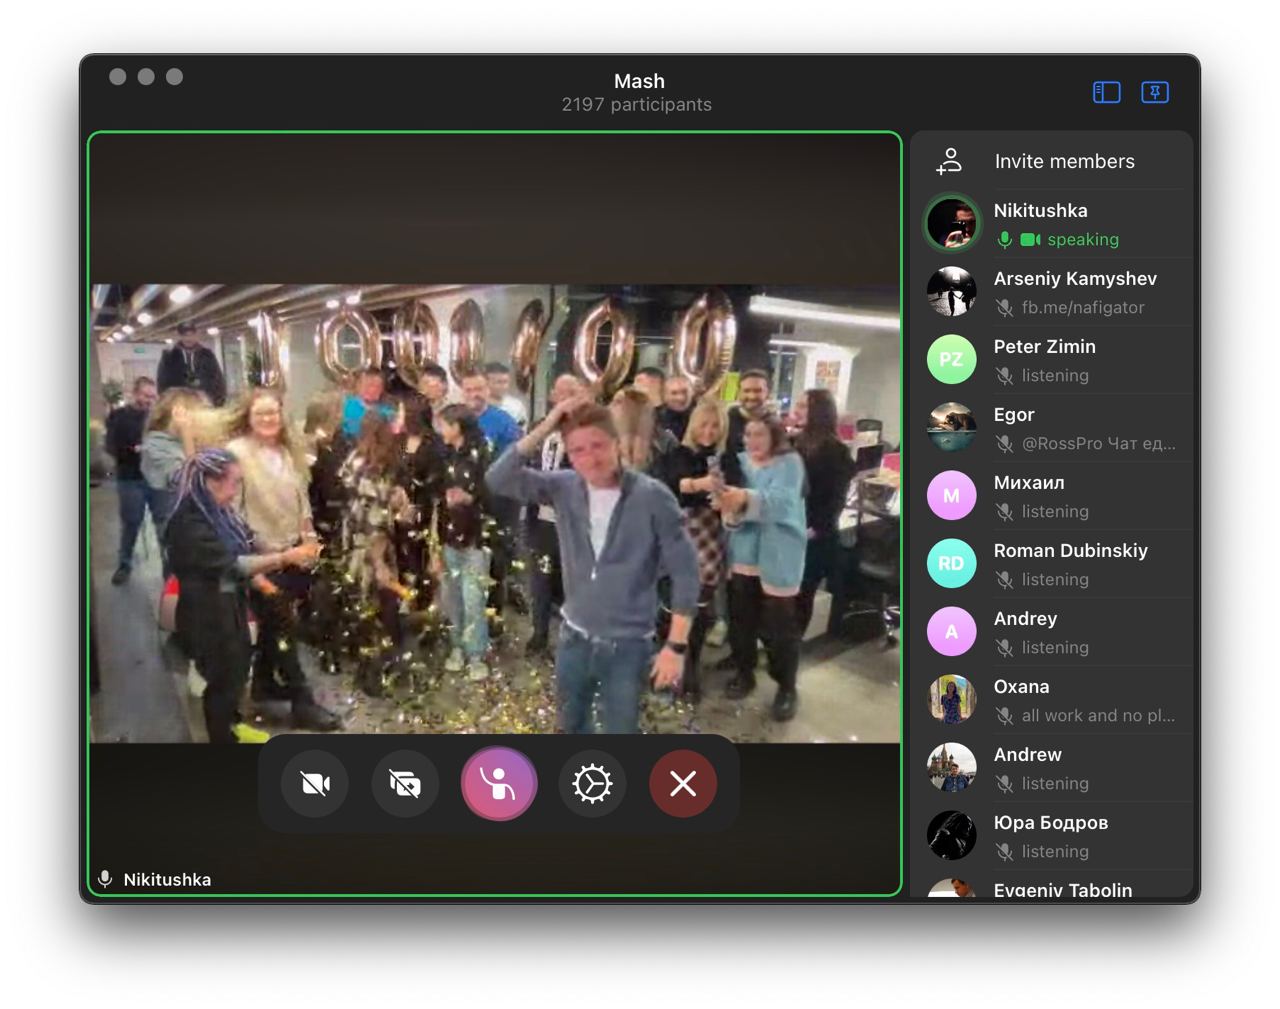This screenshot has width=1280, height=1009.
Task: Leave the voice chat with the red X
Action: point(683,784)
